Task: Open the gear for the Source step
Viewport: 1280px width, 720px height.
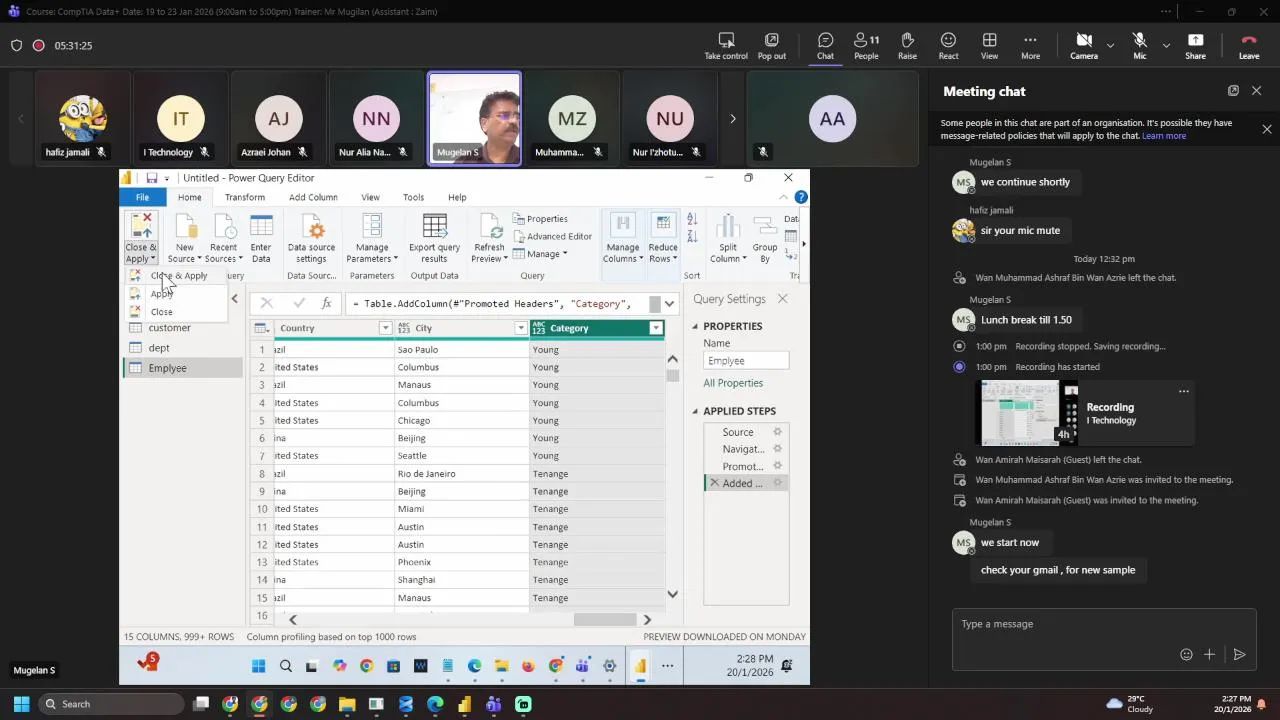Action: (777, 432)
